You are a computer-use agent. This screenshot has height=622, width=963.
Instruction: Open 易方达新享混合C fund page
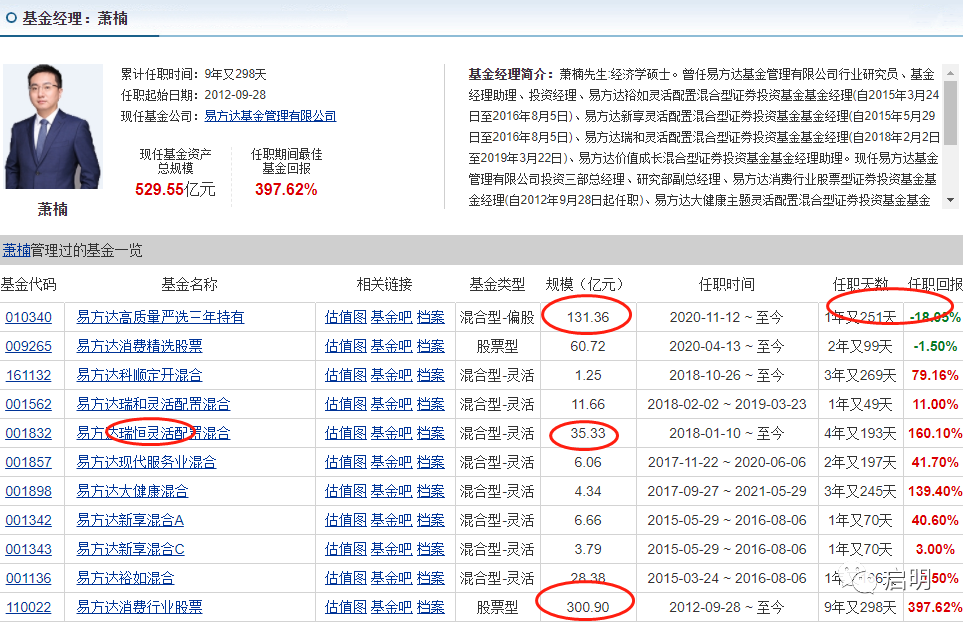coord(130,549)
